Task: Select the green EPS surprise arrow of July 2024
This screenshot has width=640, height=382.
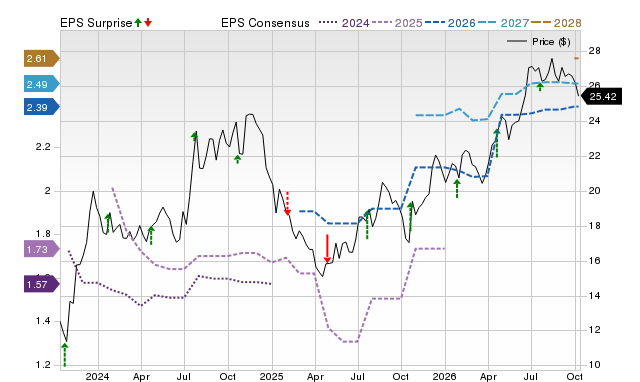Action: point(195,137)
